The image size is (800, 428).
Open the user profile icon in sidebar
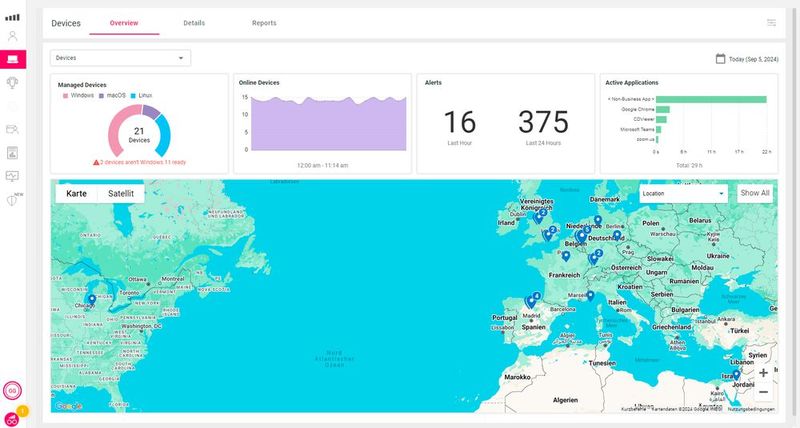coord(12,36)
